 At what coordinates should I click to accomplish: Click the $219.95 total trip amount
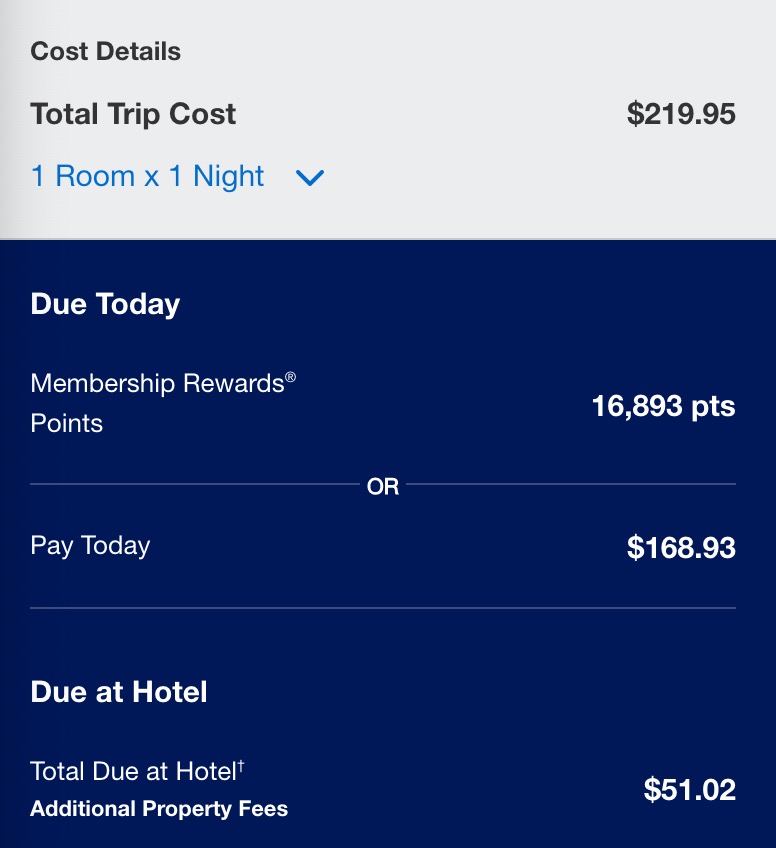click(681, 114)
